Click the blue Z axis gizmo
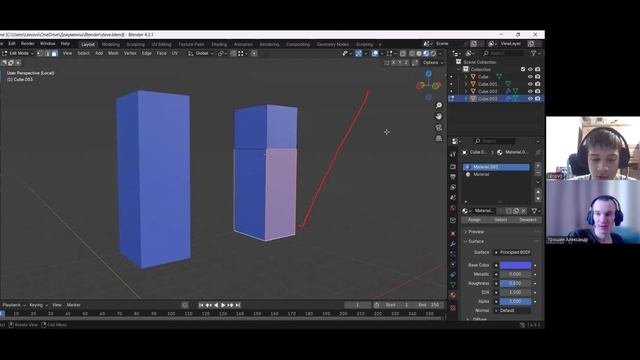The image size is (640, 360). click(429, 74)
